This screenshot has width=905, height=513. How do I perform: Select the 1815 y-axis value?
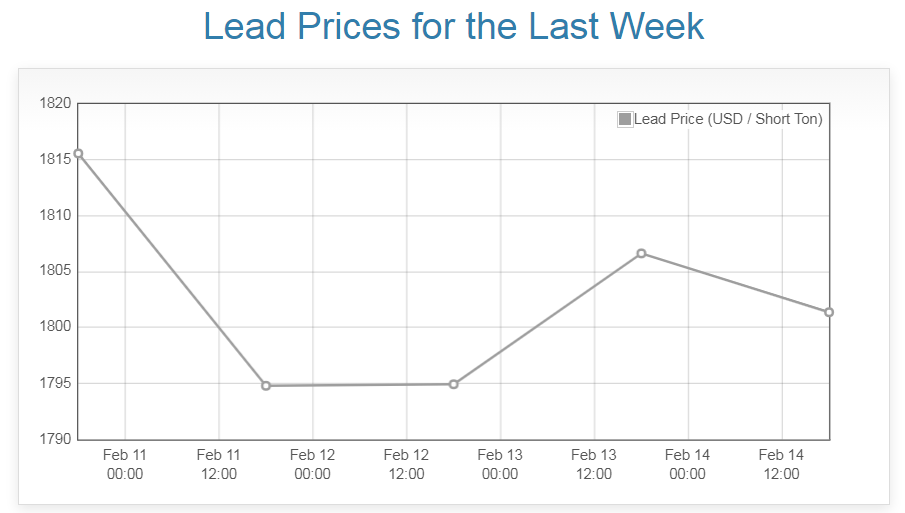point(54,160)
